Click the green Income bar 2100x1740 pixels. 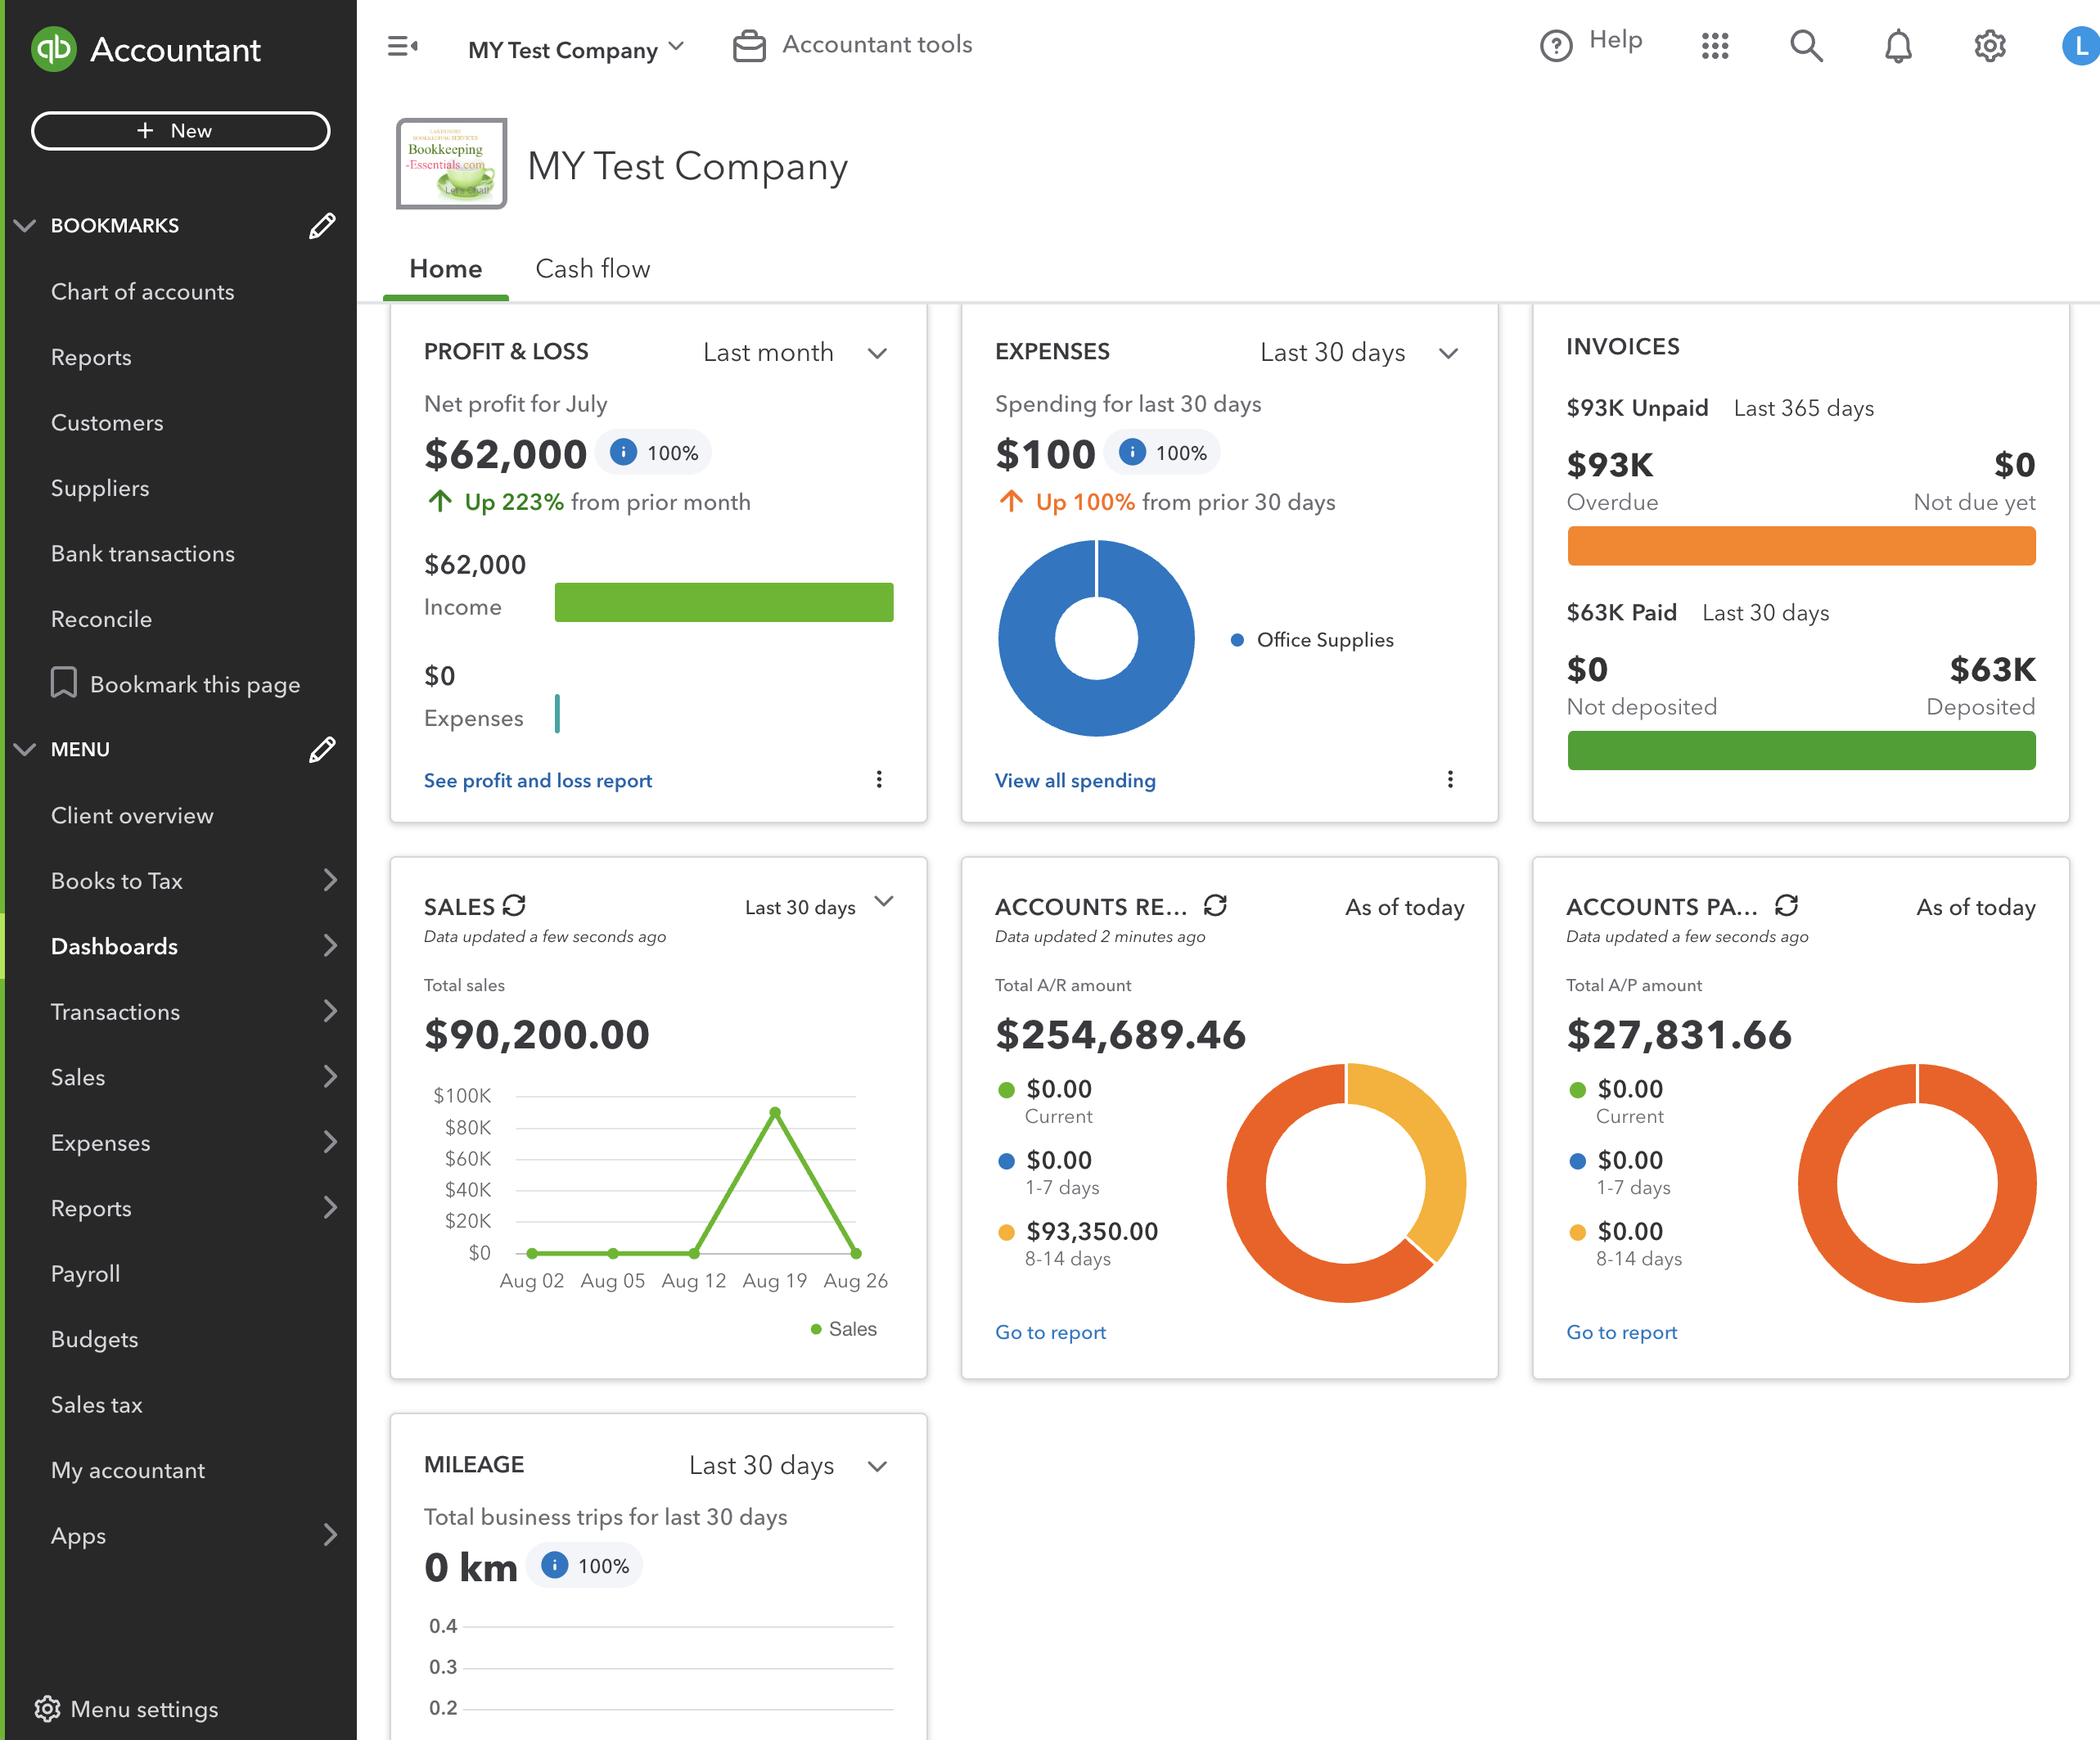(x=724, y=602)
